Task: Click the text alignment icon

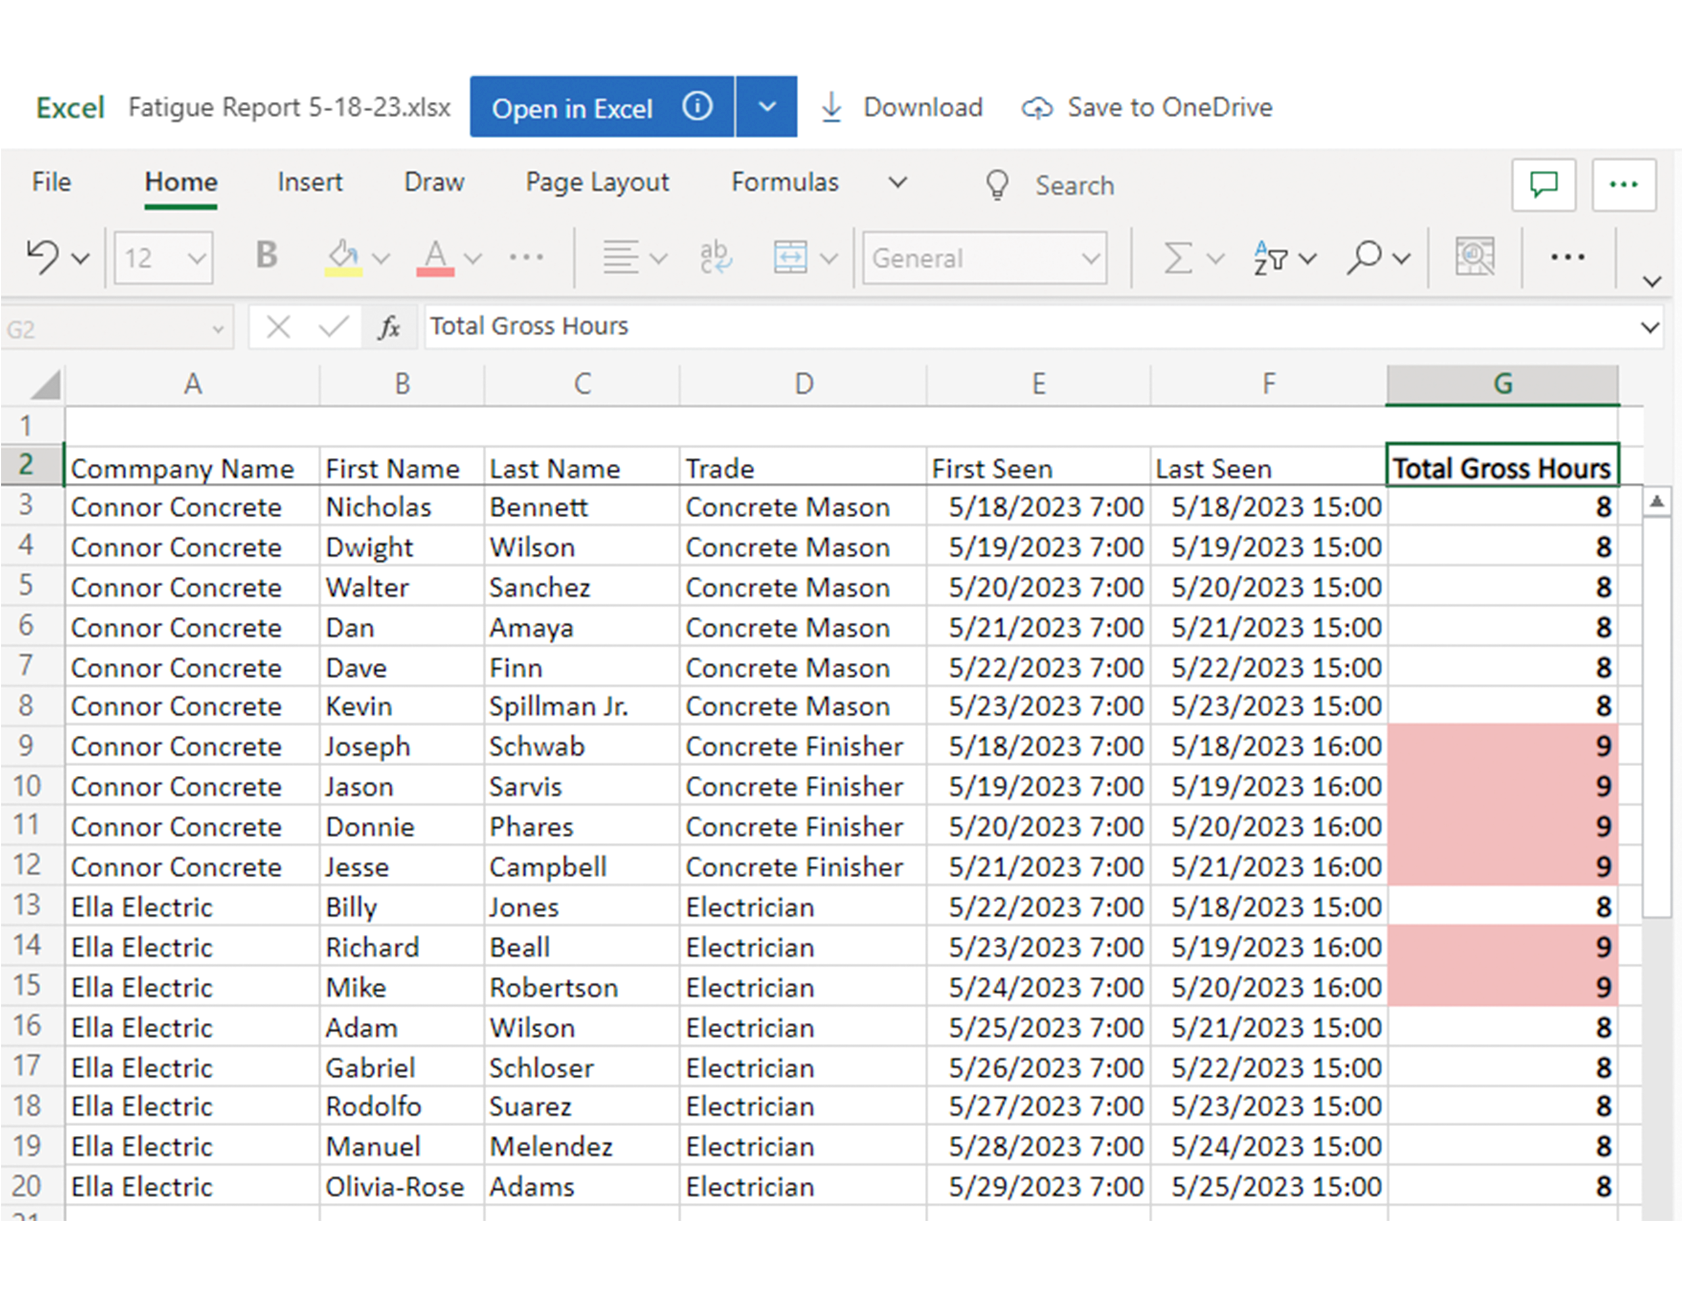Action: 620,257
